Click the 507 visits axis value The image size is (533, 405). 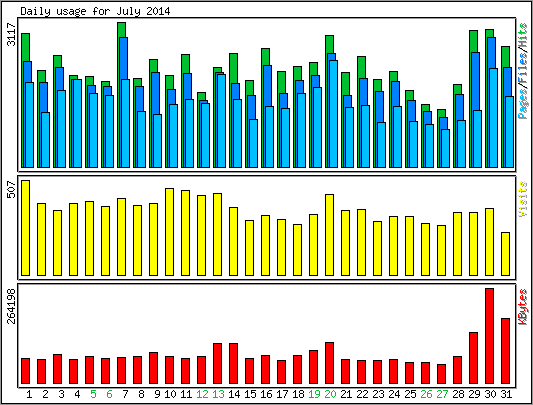[12, 189]
